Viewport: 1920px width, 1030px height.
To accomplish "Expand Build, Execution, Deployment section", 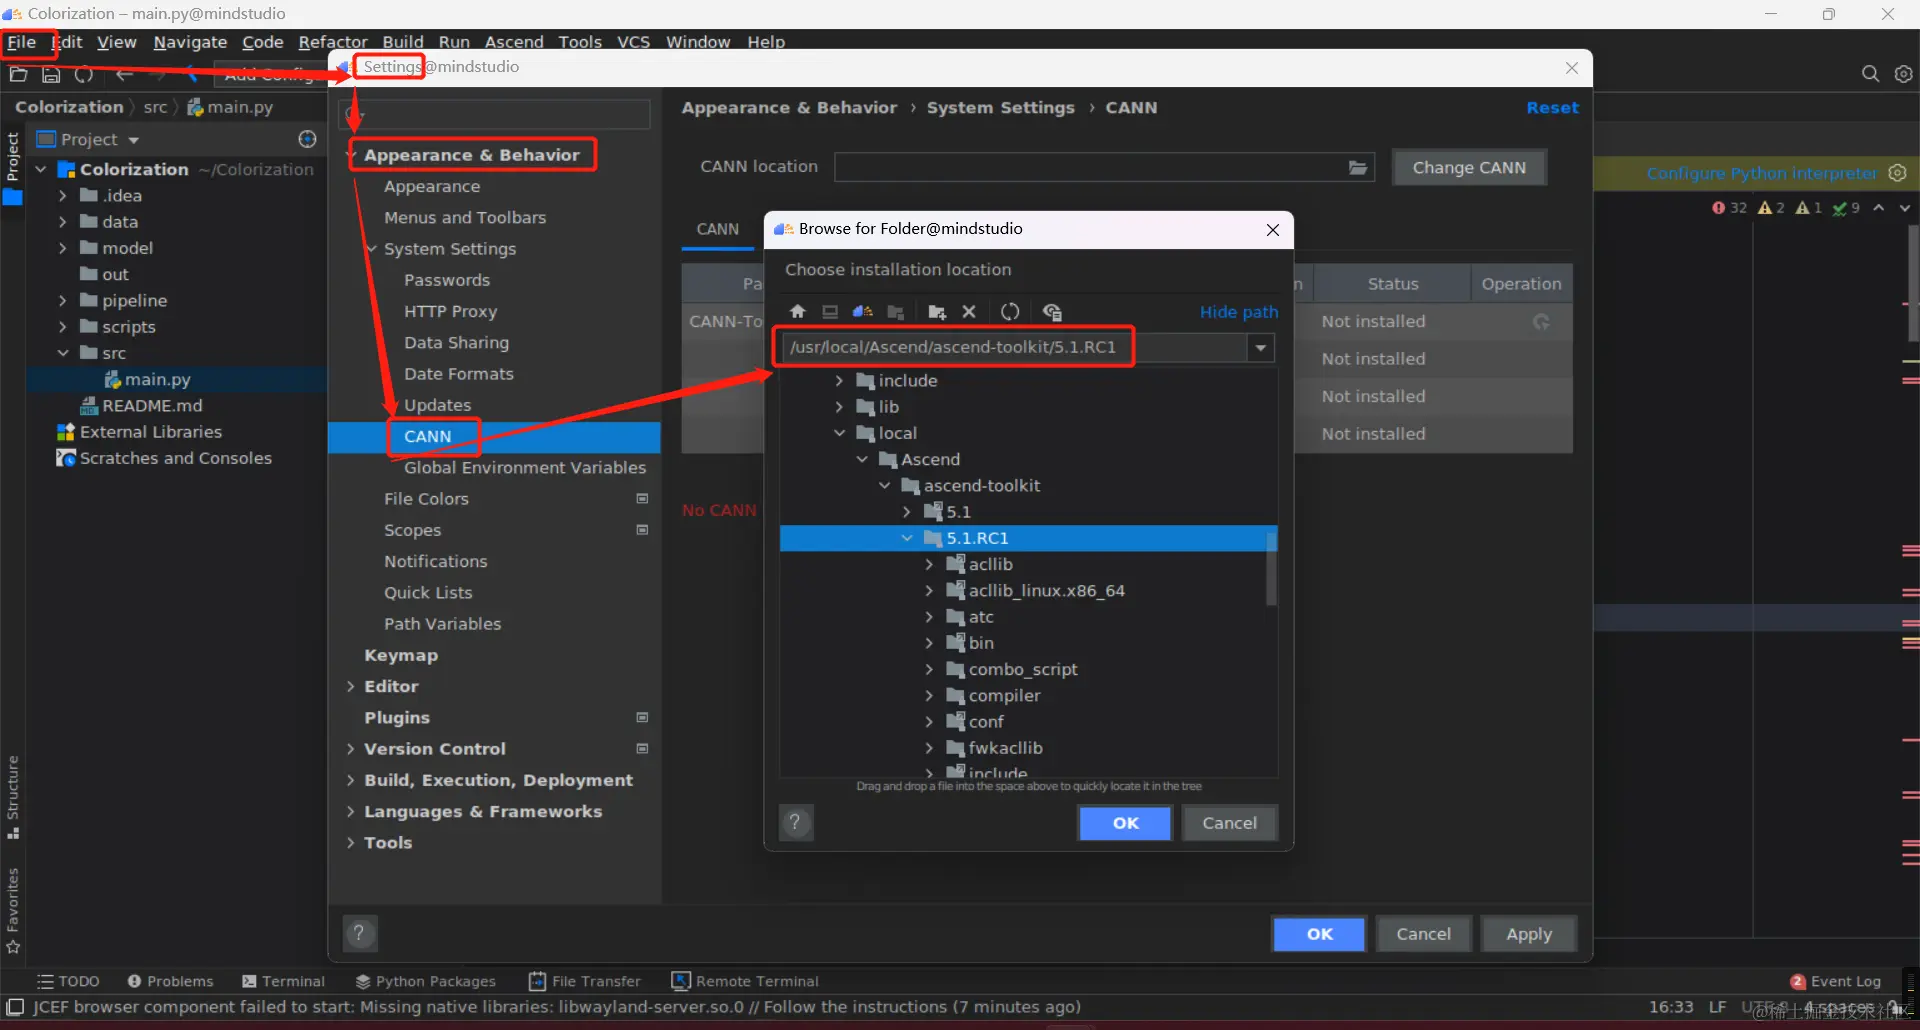I will [x=351, y=780].
